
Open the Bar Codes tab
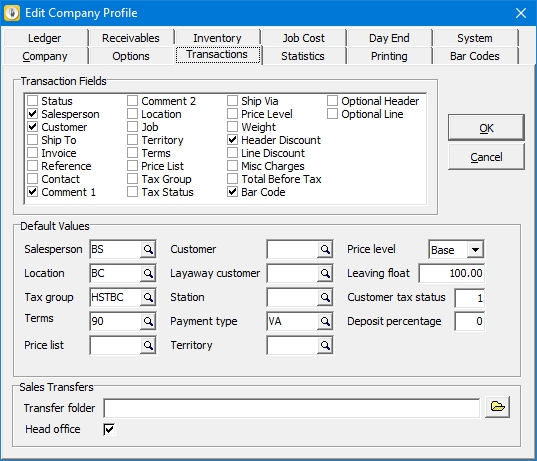(475, 56)
